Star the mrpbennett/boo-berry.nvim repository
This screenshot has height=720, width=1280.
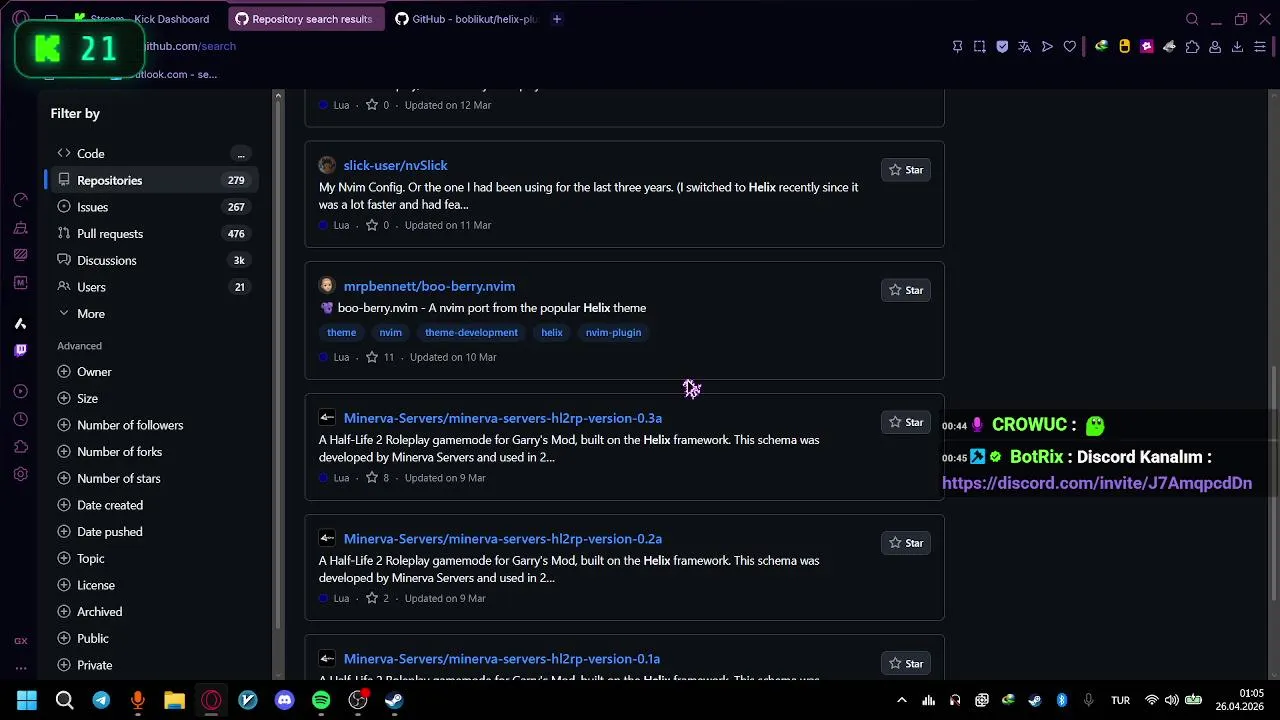pos(906,290)
